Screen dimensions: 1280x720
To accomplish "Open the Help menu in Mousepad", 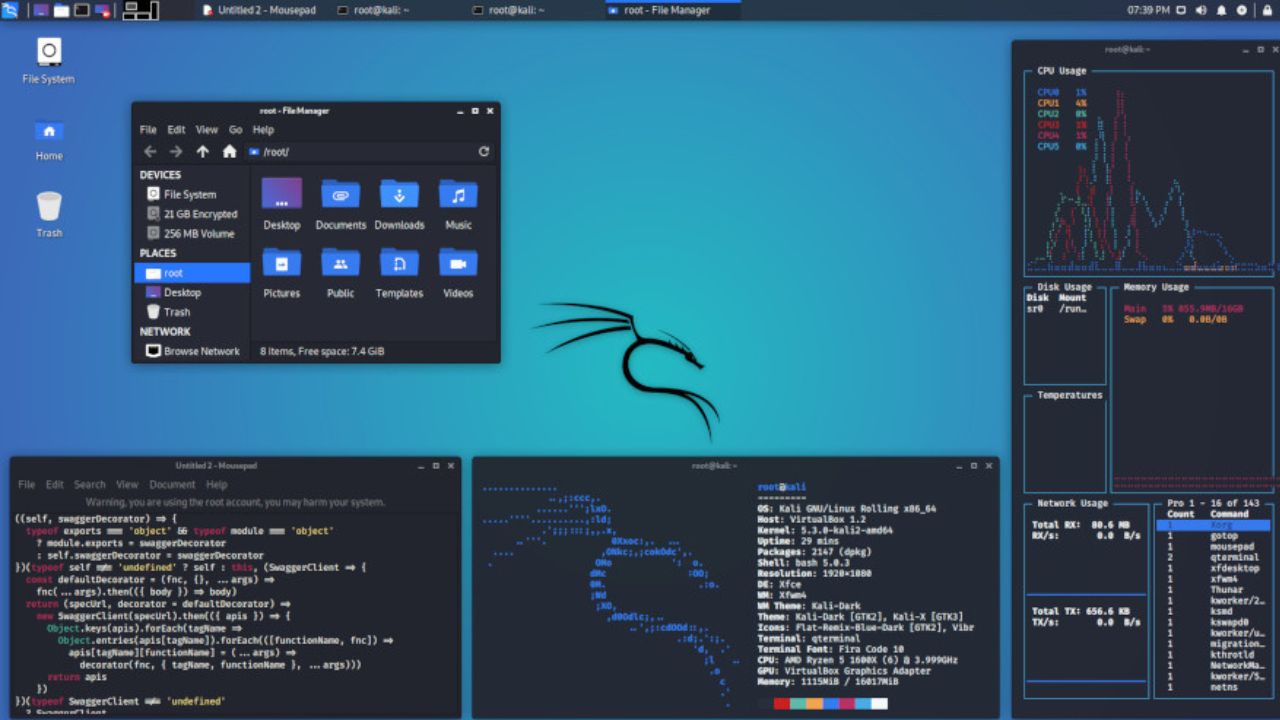I will tap(217, 485).
